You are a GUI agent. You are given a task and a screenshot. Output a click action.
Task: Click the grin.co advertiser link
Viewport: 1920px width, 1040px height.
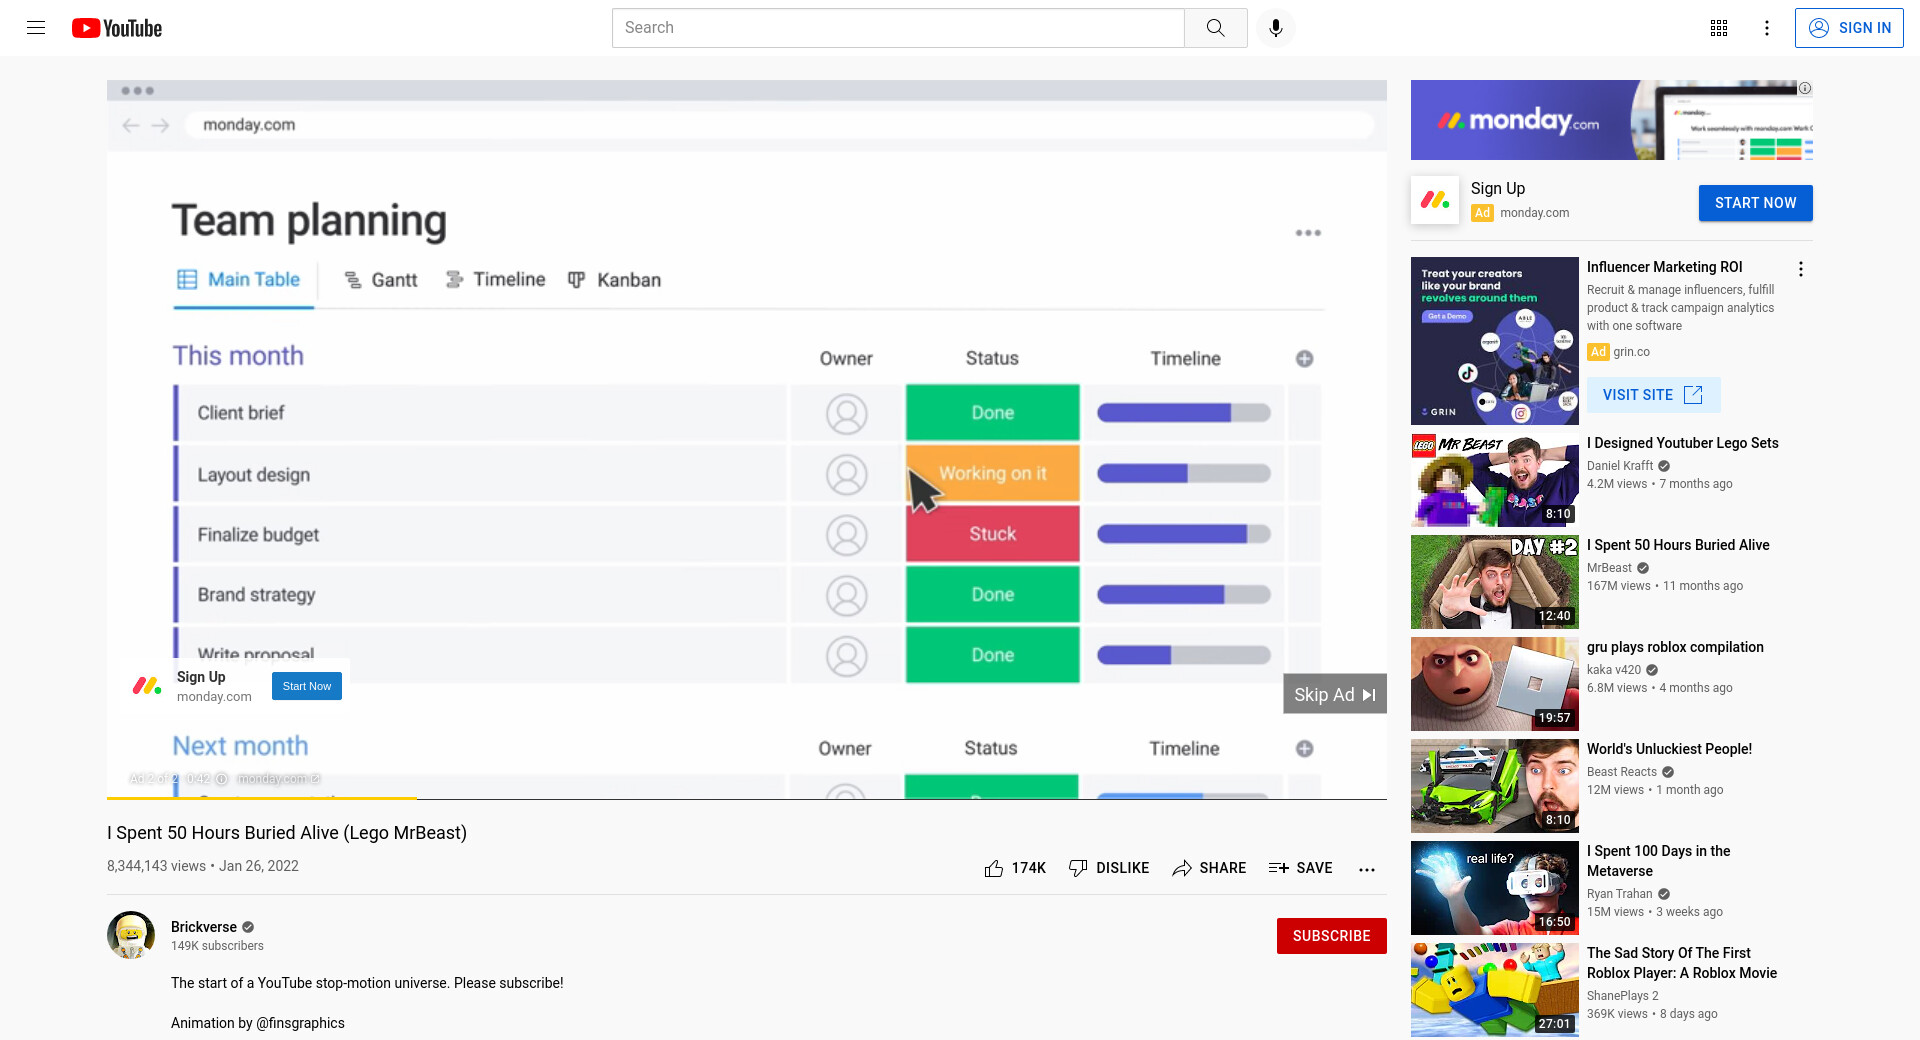pos(1631,352)
